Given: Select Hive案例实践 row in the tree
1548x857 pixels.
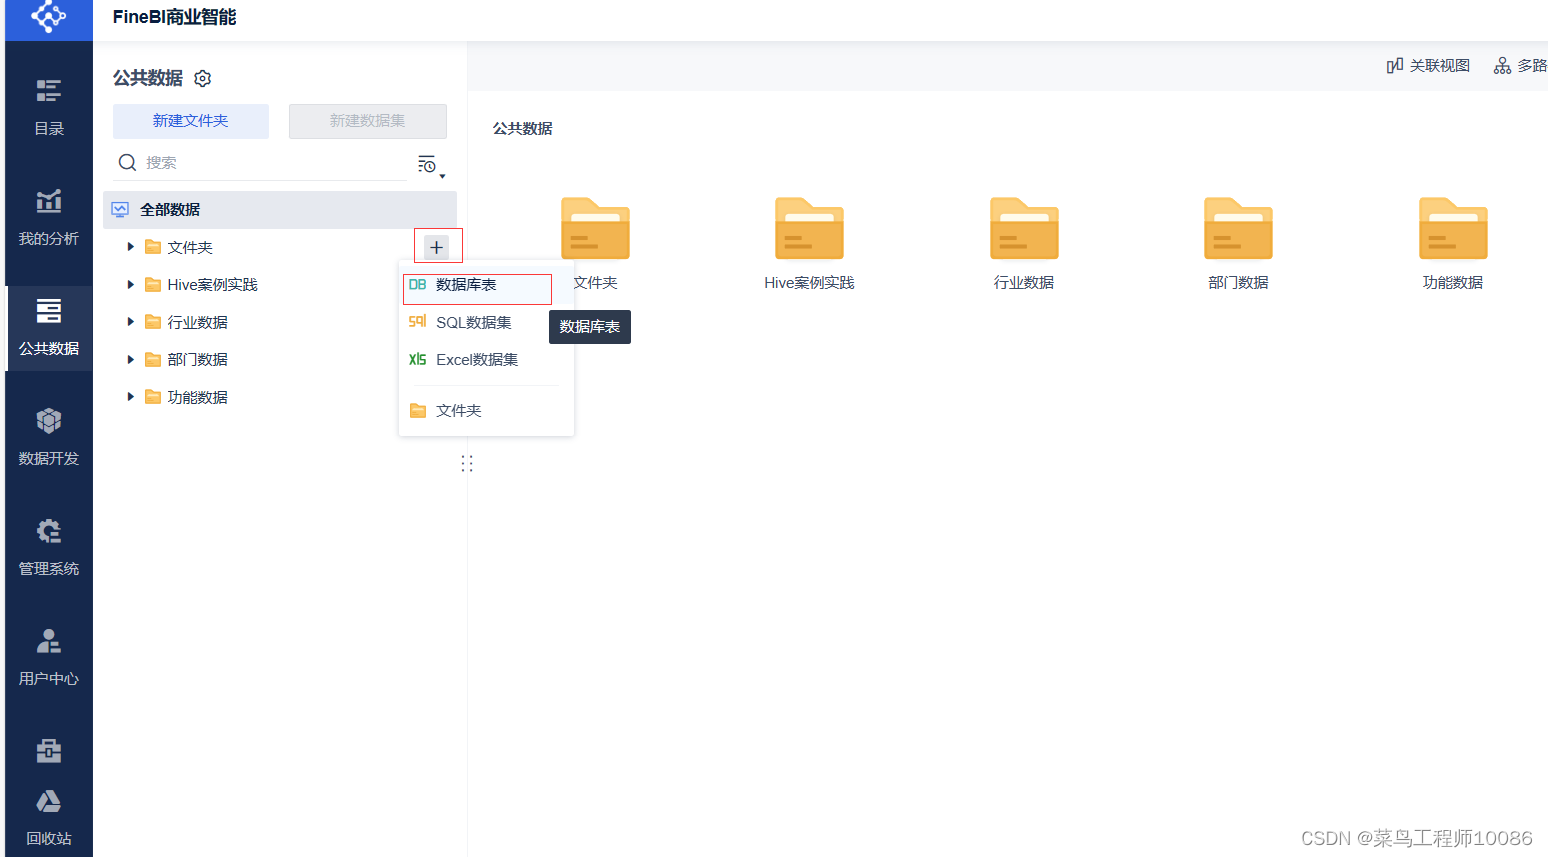Looking at the screenshot, I should pyautogui.click(x=250, y=284).
